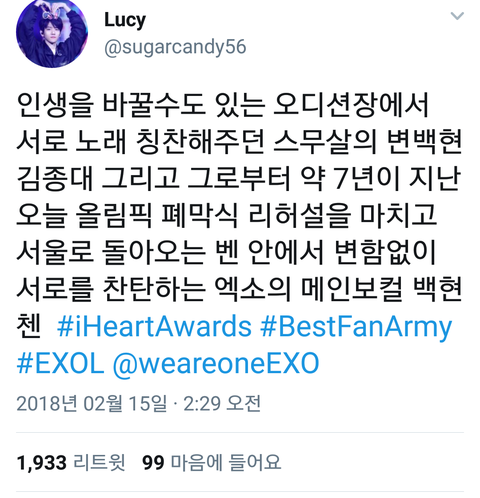Open the #EXOL hashtag

point(60,363)
